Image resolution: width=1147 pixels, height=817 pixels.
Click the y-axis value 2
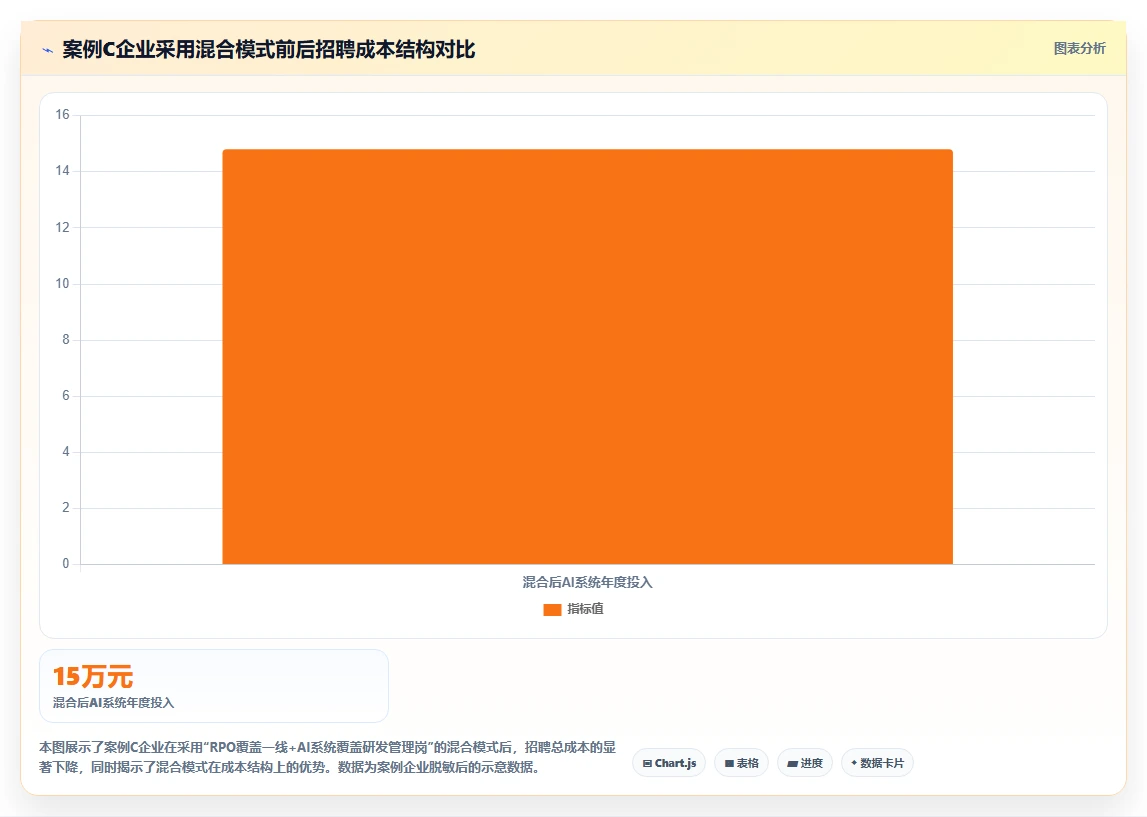tap(66, 508)
